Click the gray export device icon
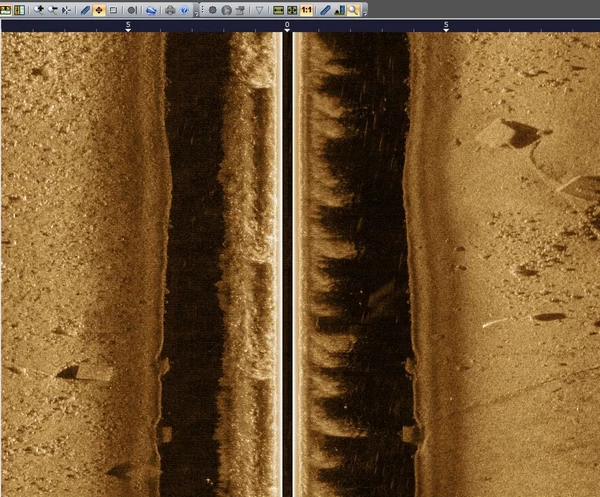Screen dimensions: 600x497 point(240,10)
